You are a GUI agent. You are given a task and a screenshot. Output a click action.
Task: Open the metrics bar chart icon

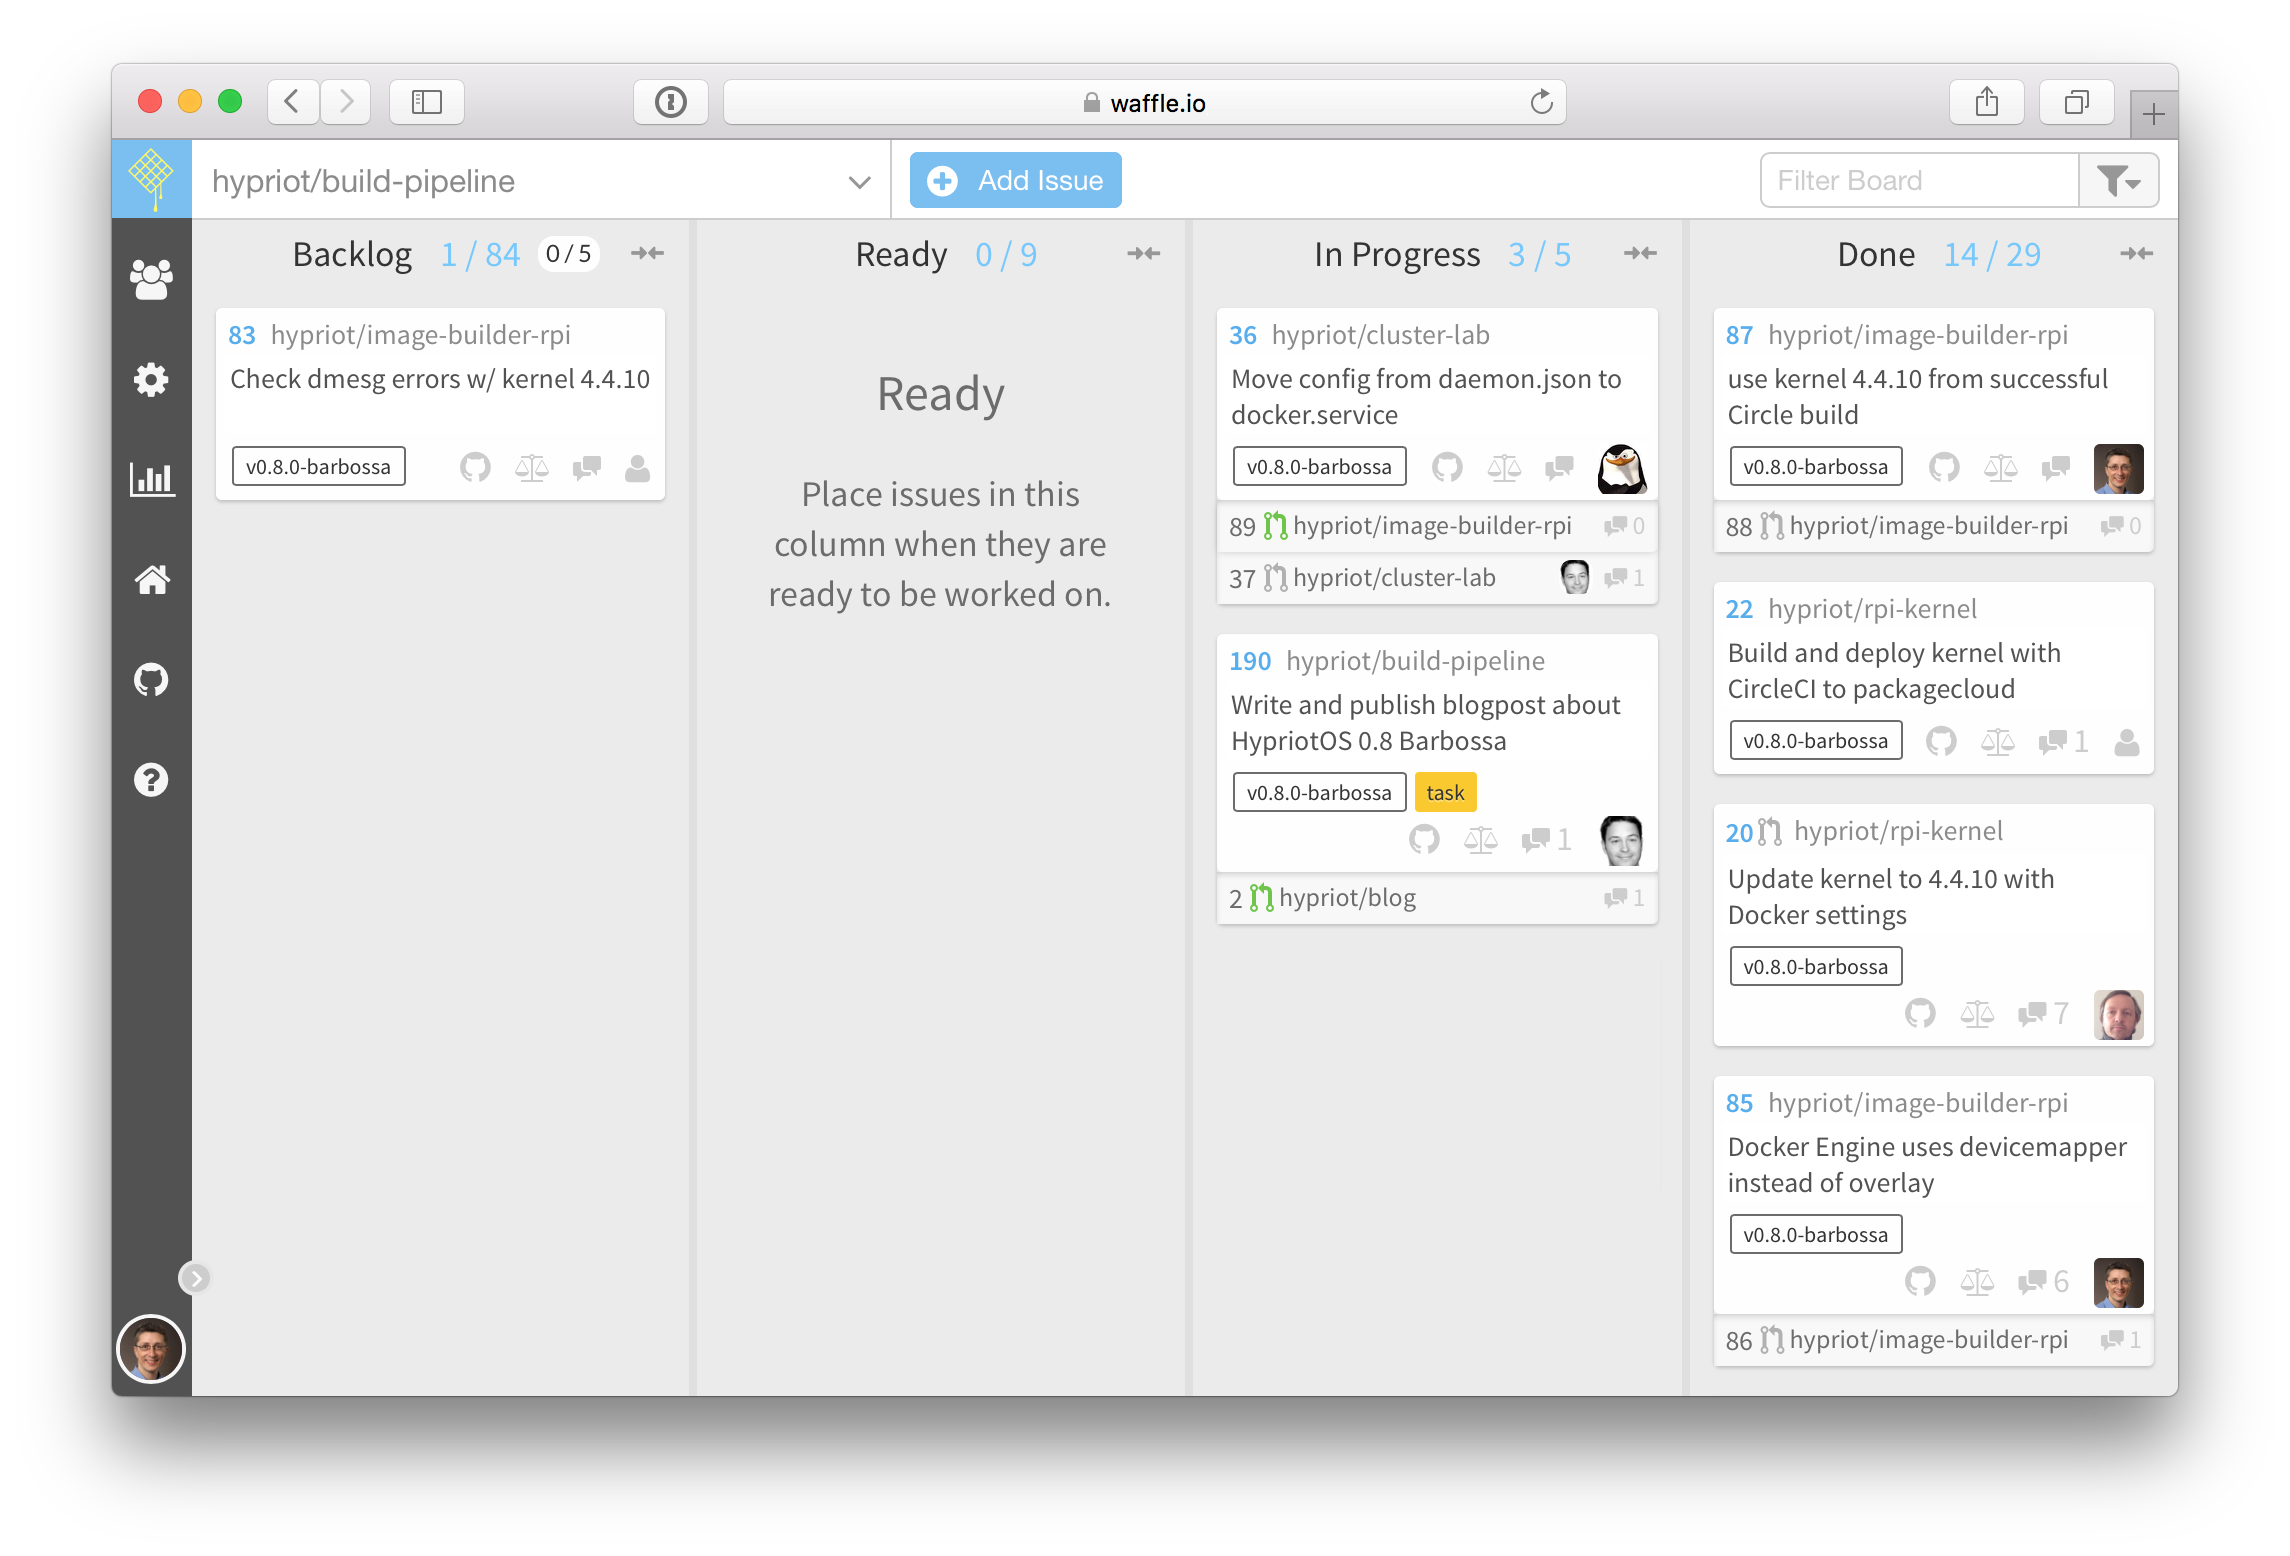(151, 479)
